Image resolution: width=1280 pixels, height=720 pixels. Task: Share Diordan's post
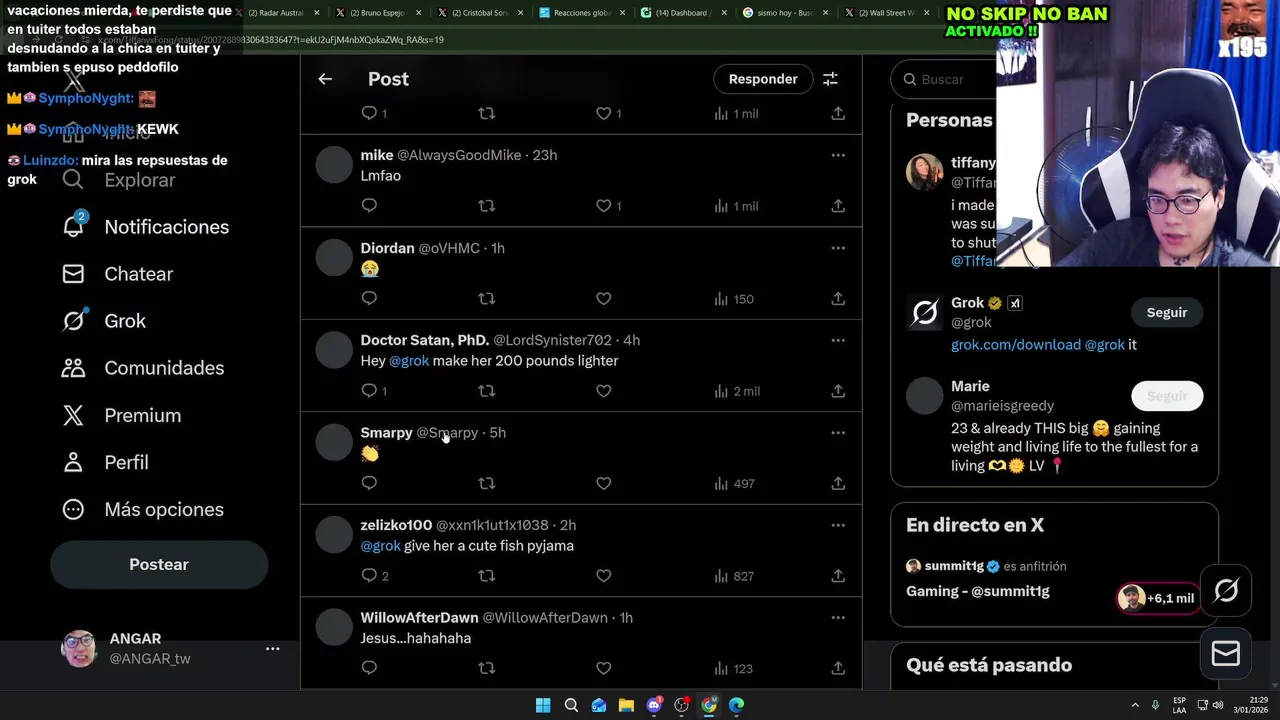point(838,299)
